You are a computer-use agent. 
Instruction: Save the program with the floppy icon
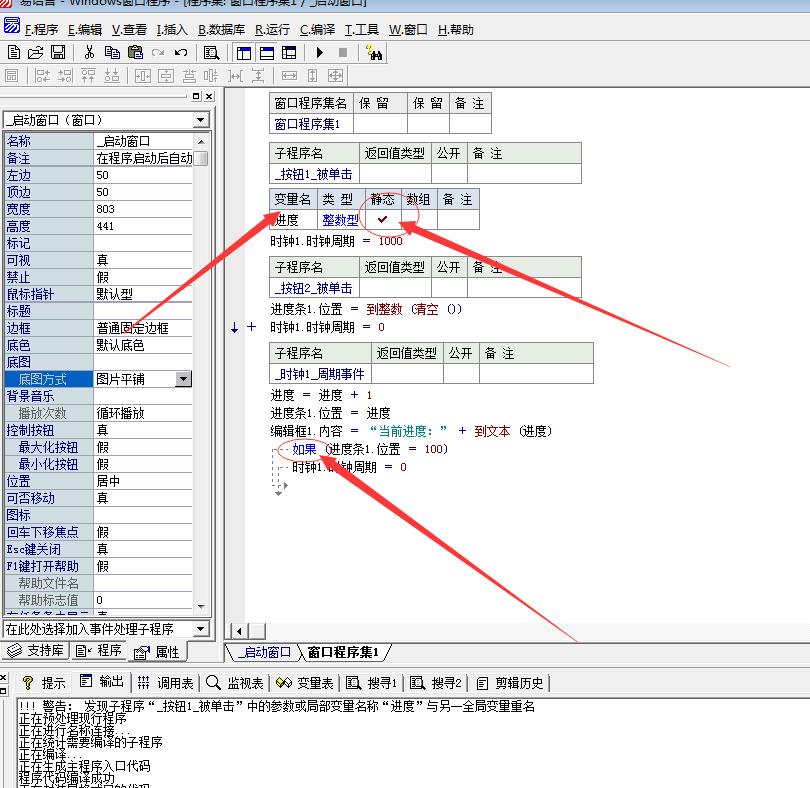point(57,52)
